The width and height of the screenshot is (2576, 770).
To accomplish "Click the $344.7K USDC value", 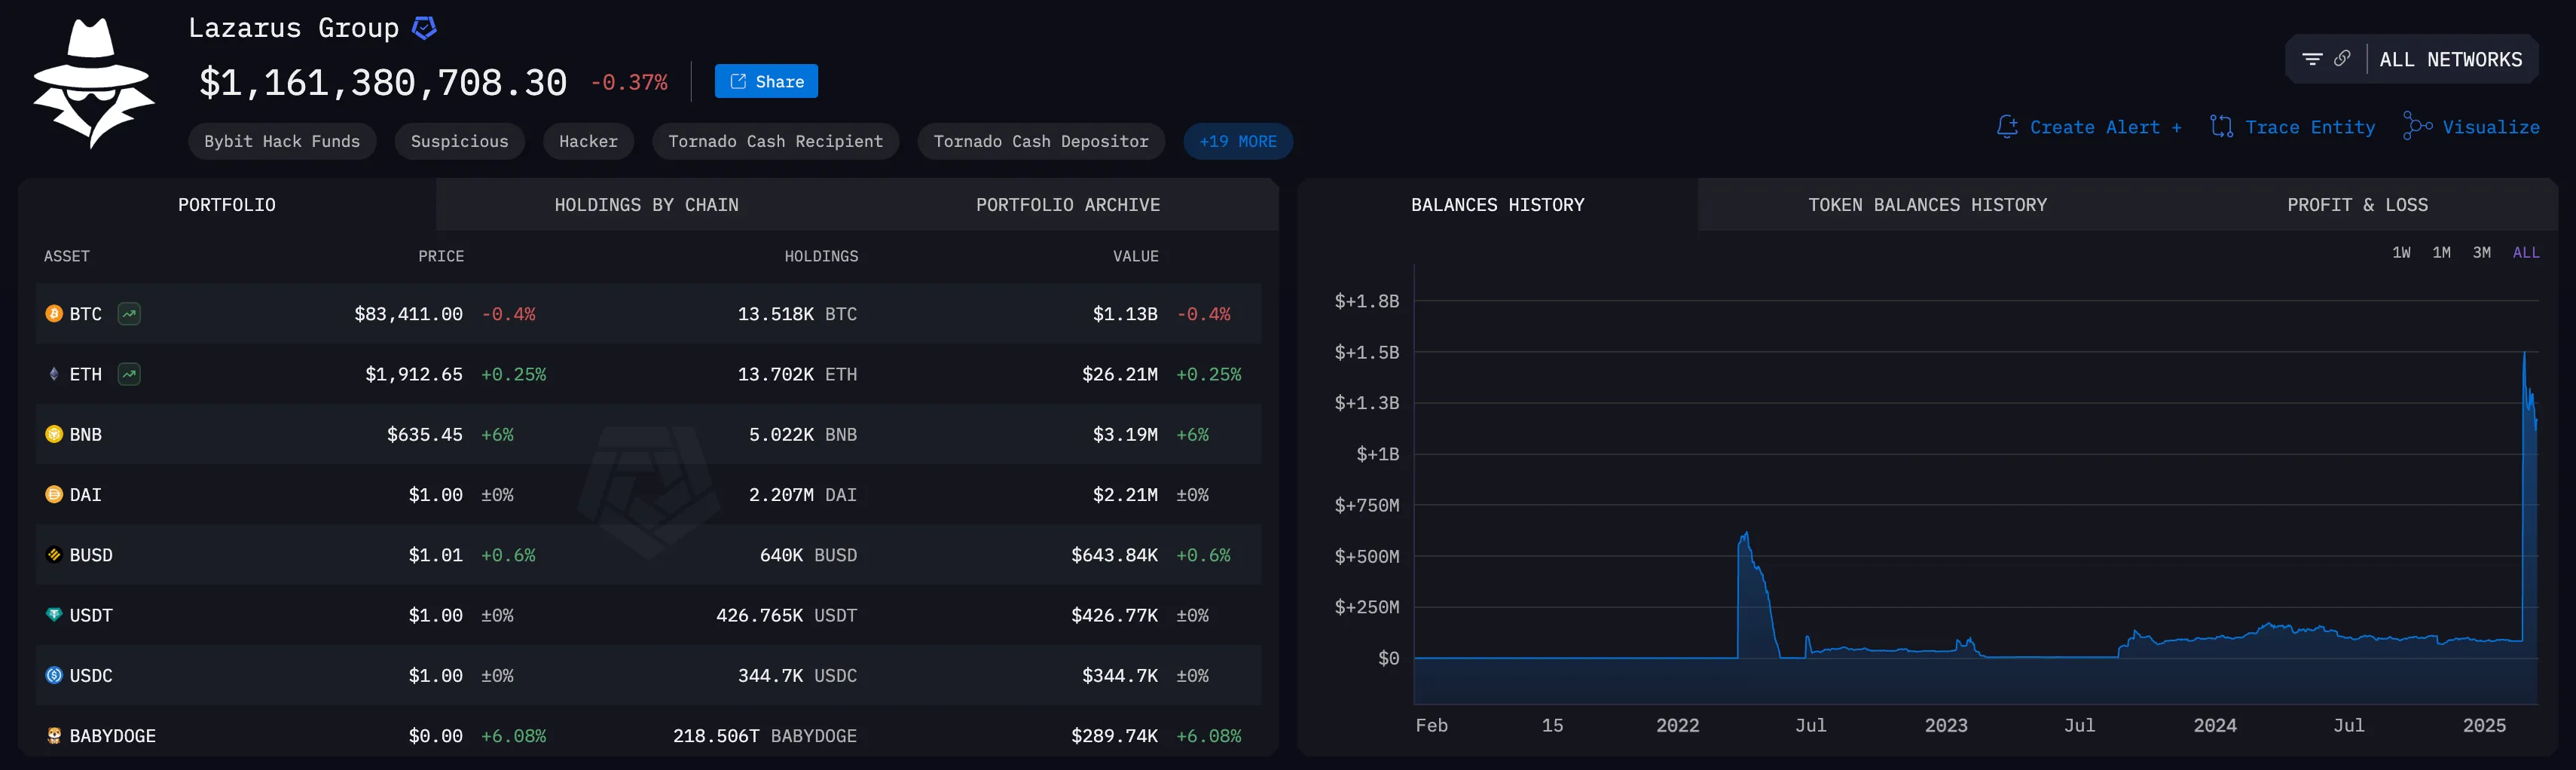I will [1120, 675].
